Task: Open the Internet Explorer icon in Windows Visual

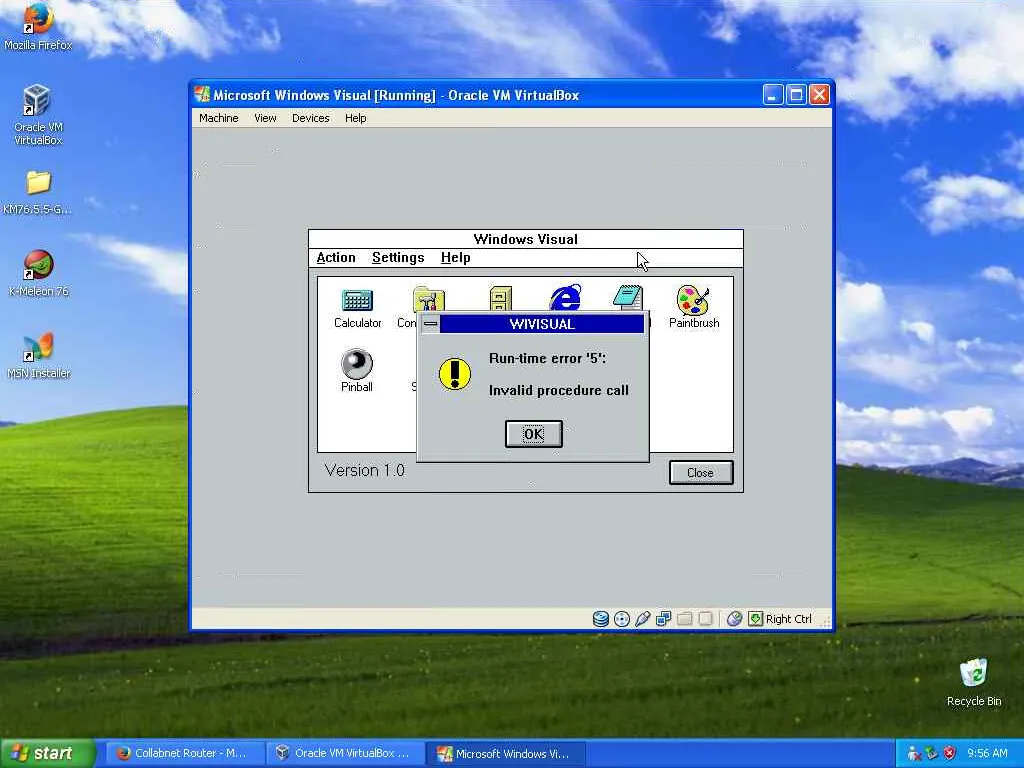Action: pyautogui.click(x=565, y=298)
